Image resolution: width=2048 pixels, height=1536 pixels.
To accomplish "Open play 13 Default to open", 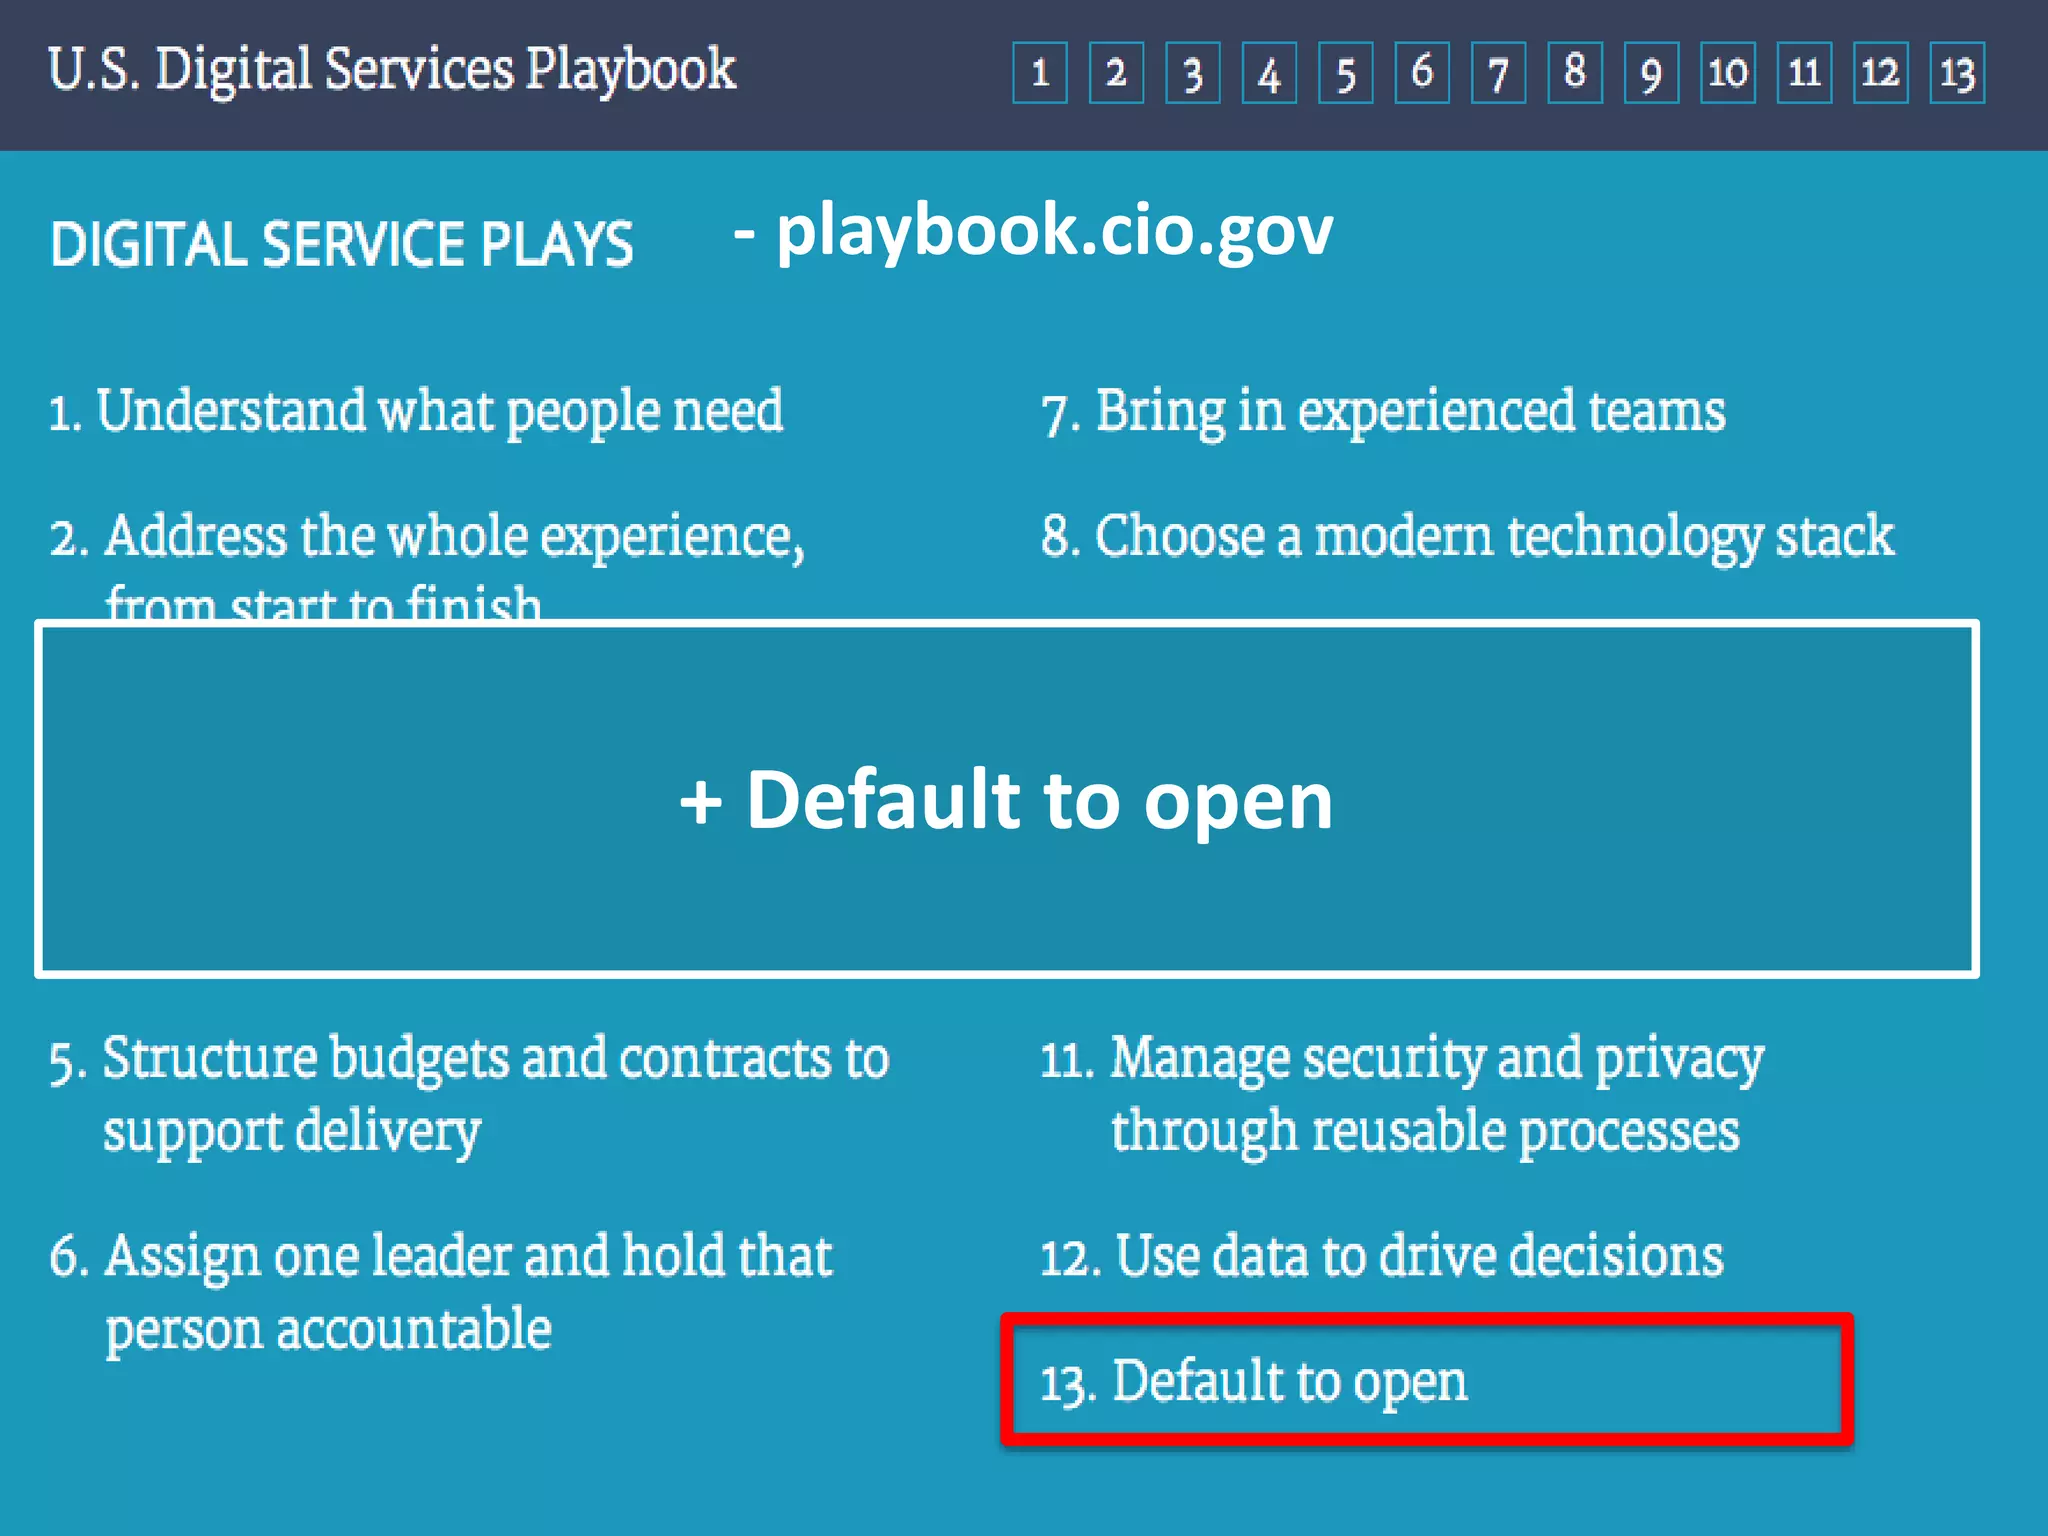I will tap(1254, 1382).
